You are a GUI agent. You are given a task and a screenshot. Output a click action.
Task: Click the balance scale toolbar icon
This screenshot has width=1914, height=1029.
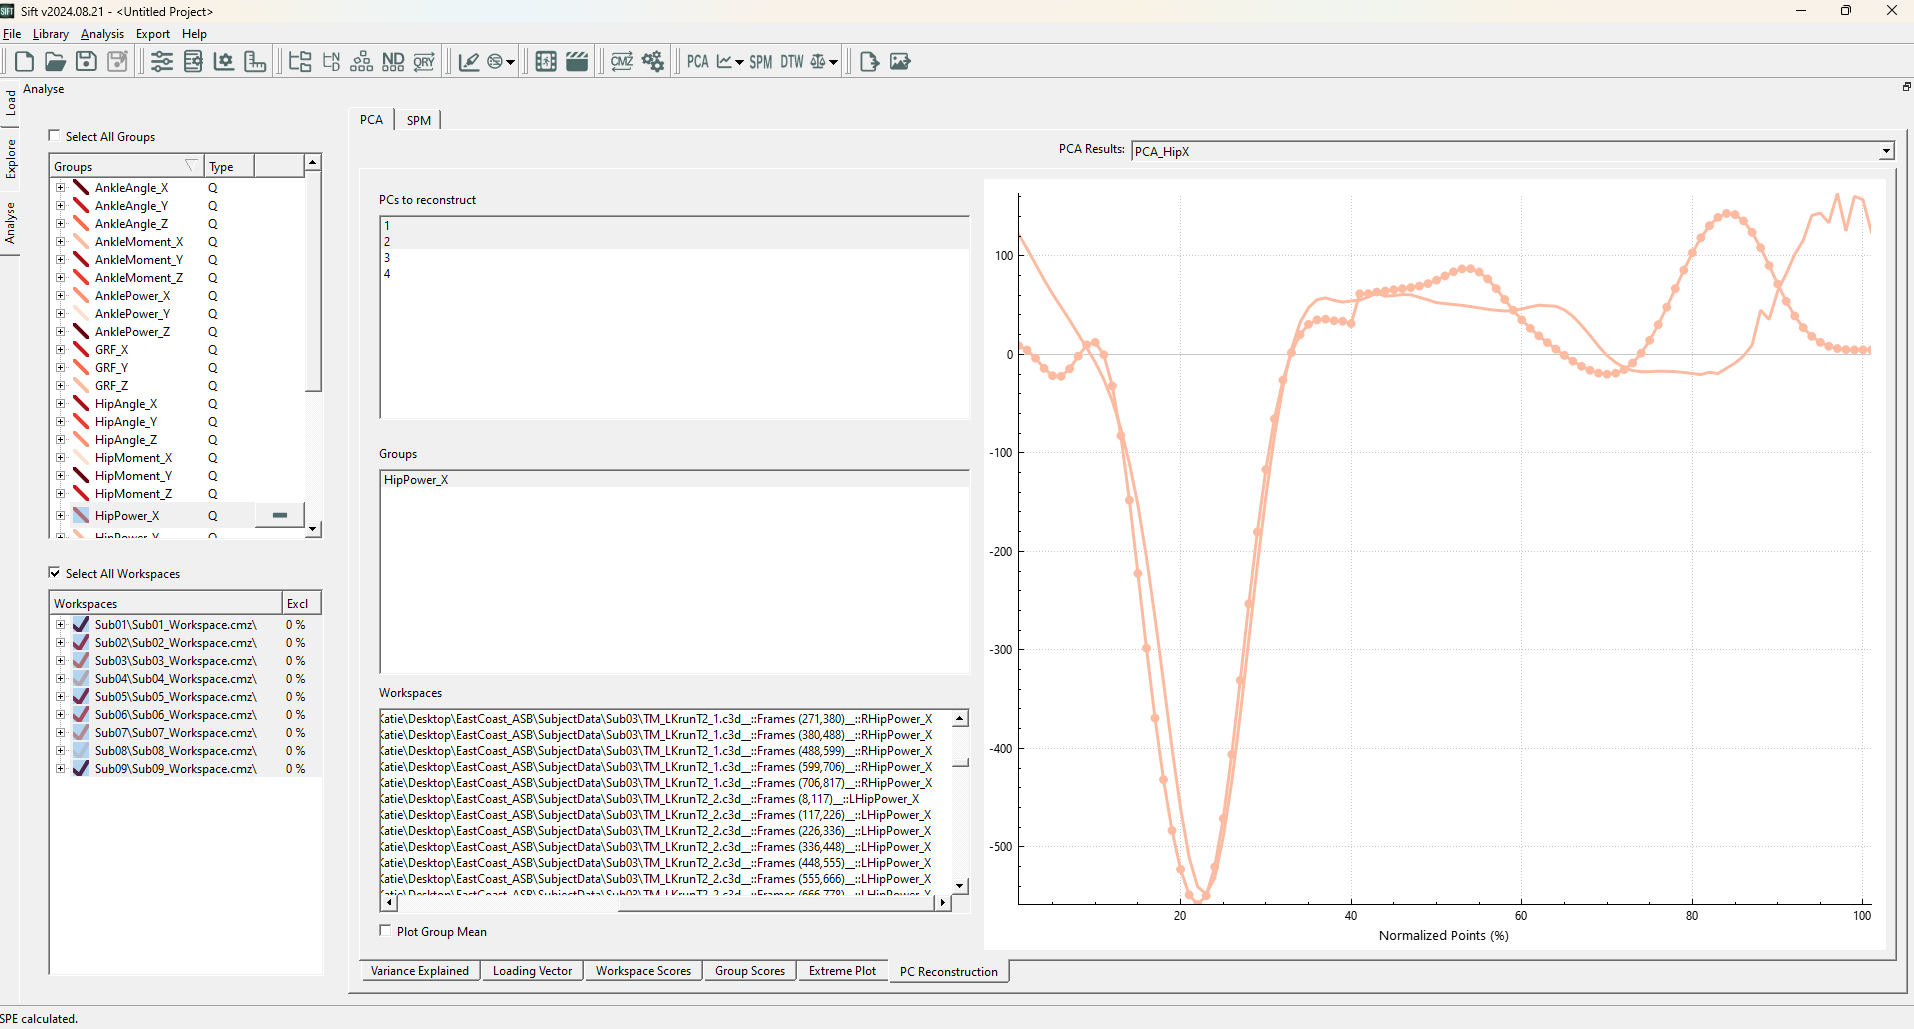[818, 61]
